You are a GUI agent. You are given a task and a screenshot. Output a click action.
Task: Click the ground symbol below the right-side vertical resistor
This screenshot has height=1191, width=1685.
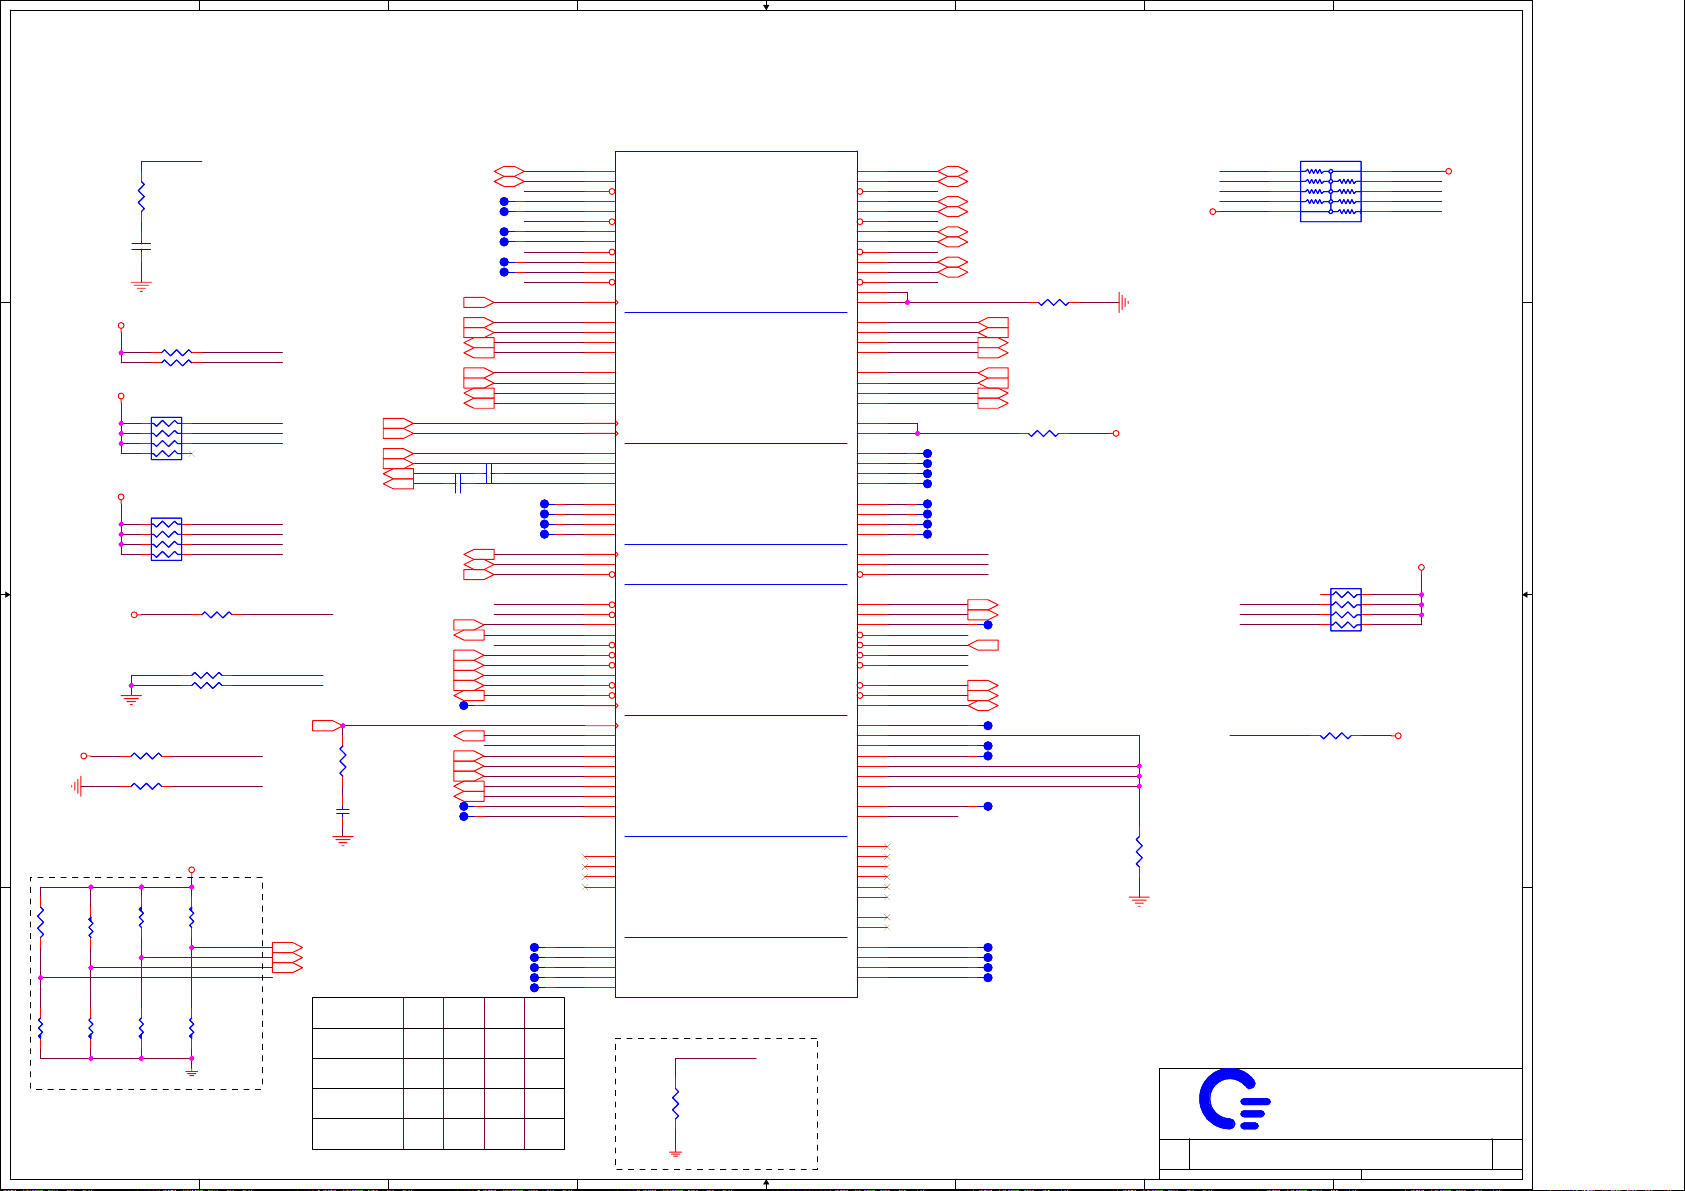1139,901
